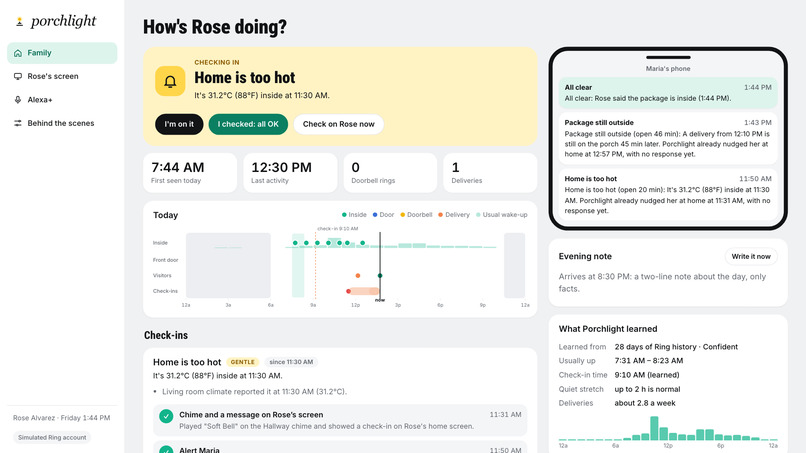The height and width of the screenshot is (453, 806).
Task: Click the porchlight logo icon
Action: pyautogui.click(x=20, y=22)
